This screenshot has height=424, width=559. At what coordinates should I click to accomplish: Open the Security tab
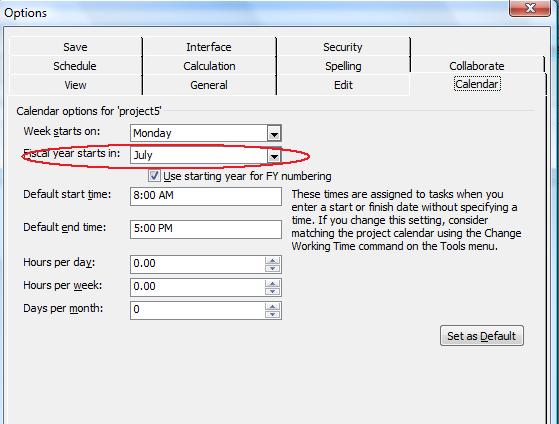(343, 47)
